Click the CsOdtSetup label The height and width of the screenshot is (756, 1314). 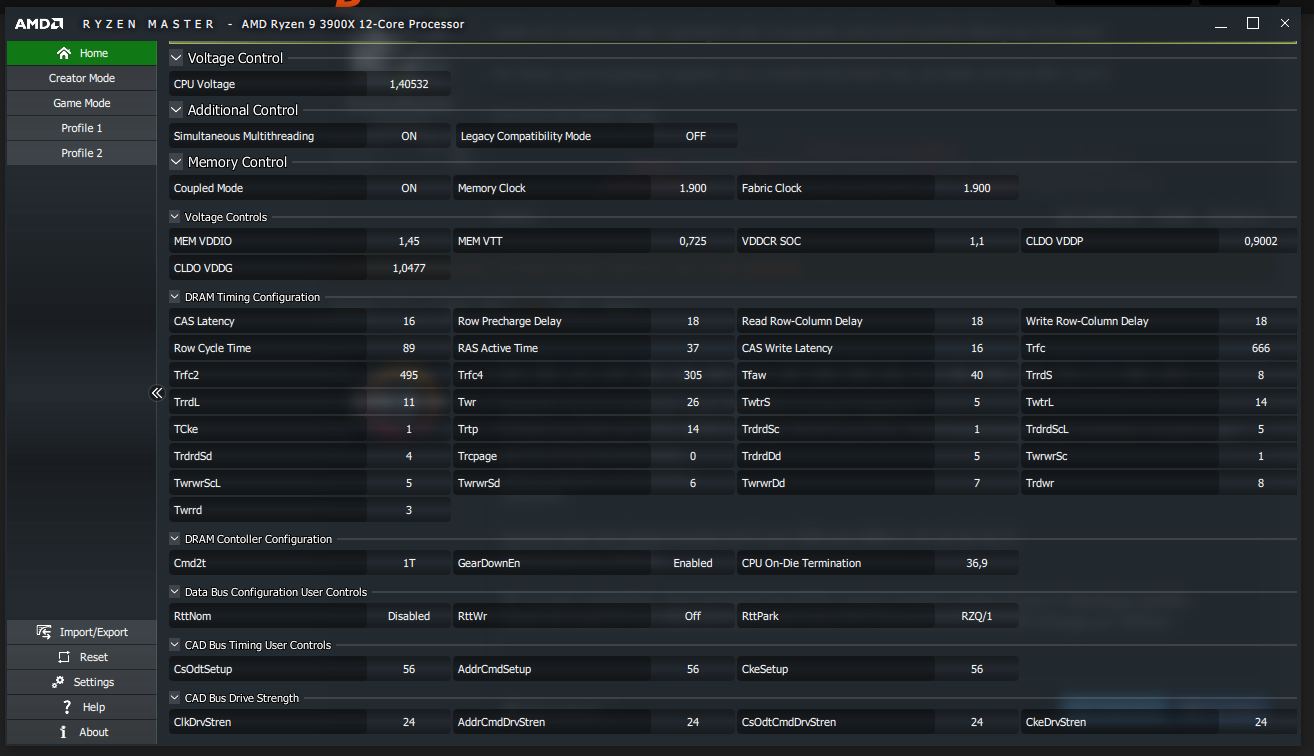[x=203, y=669]
